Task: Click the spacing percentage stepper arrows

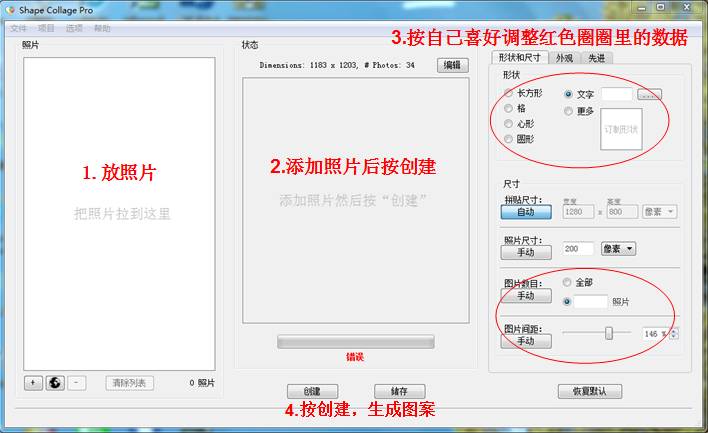Action: click(x=674, y=334)
